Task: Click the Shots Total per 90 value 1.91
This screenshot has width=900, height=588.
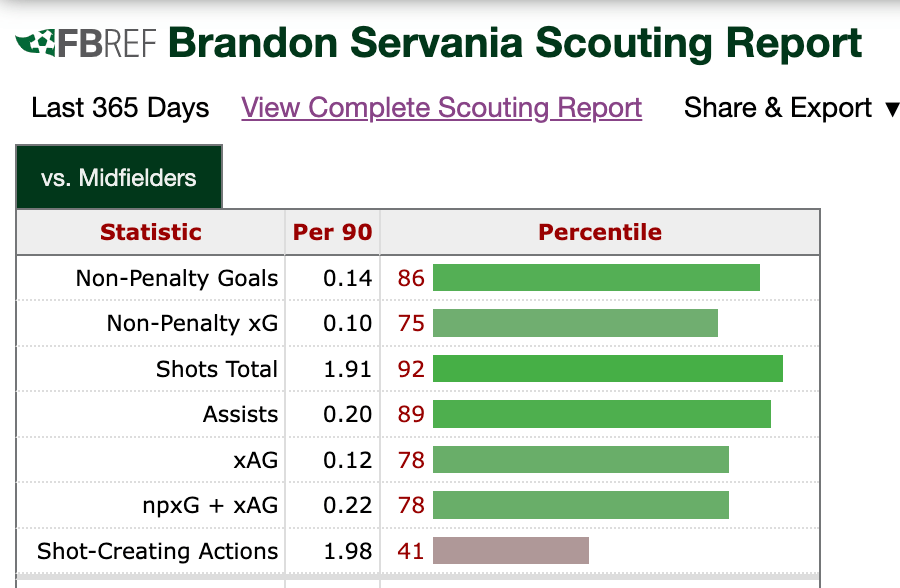Action: (x=347, y=369)
